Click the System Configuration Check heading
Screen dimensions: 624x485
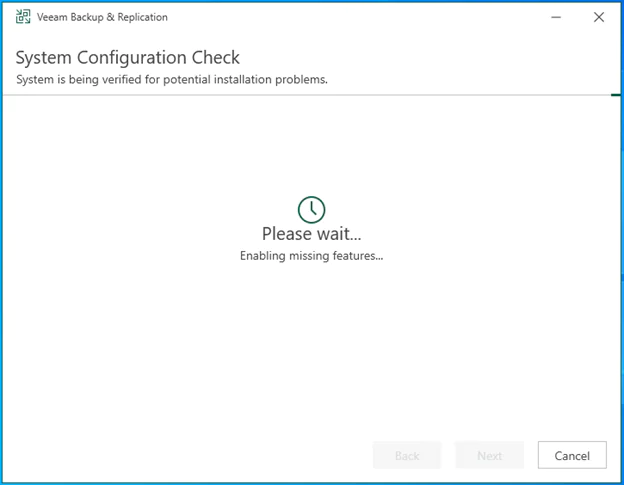[128, 57]
